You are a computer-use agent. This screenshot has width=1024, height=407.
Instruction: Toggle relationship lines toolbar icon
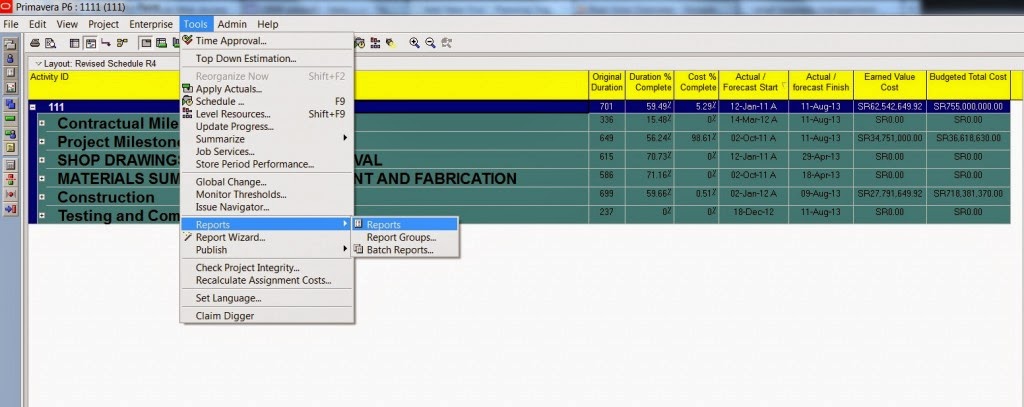point(105,43)
